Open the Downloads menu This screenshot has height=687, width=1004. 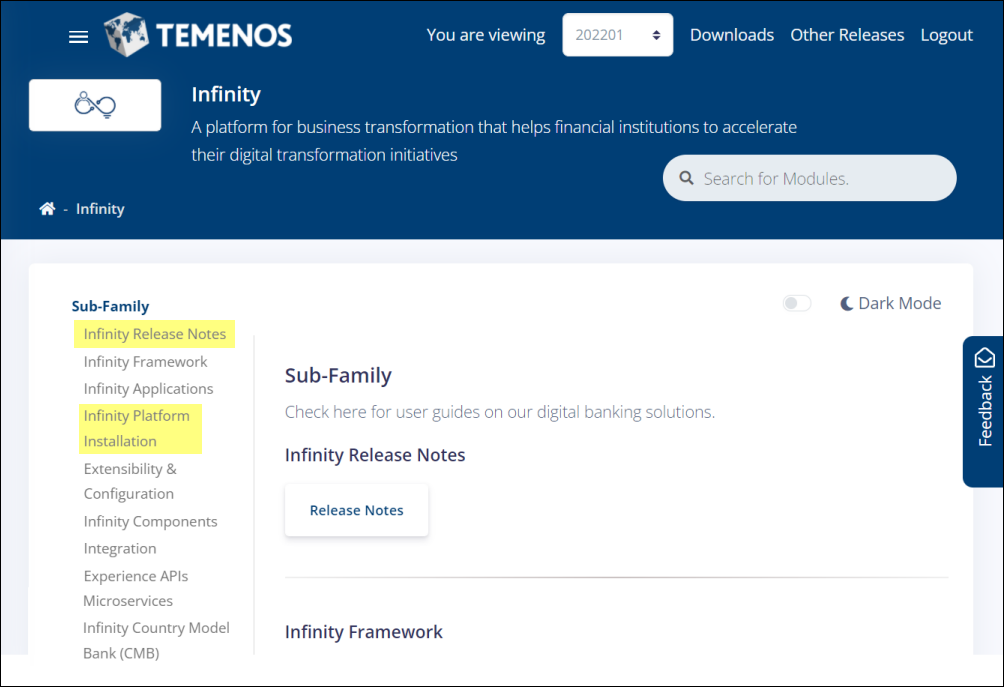[x=731, y=34]
